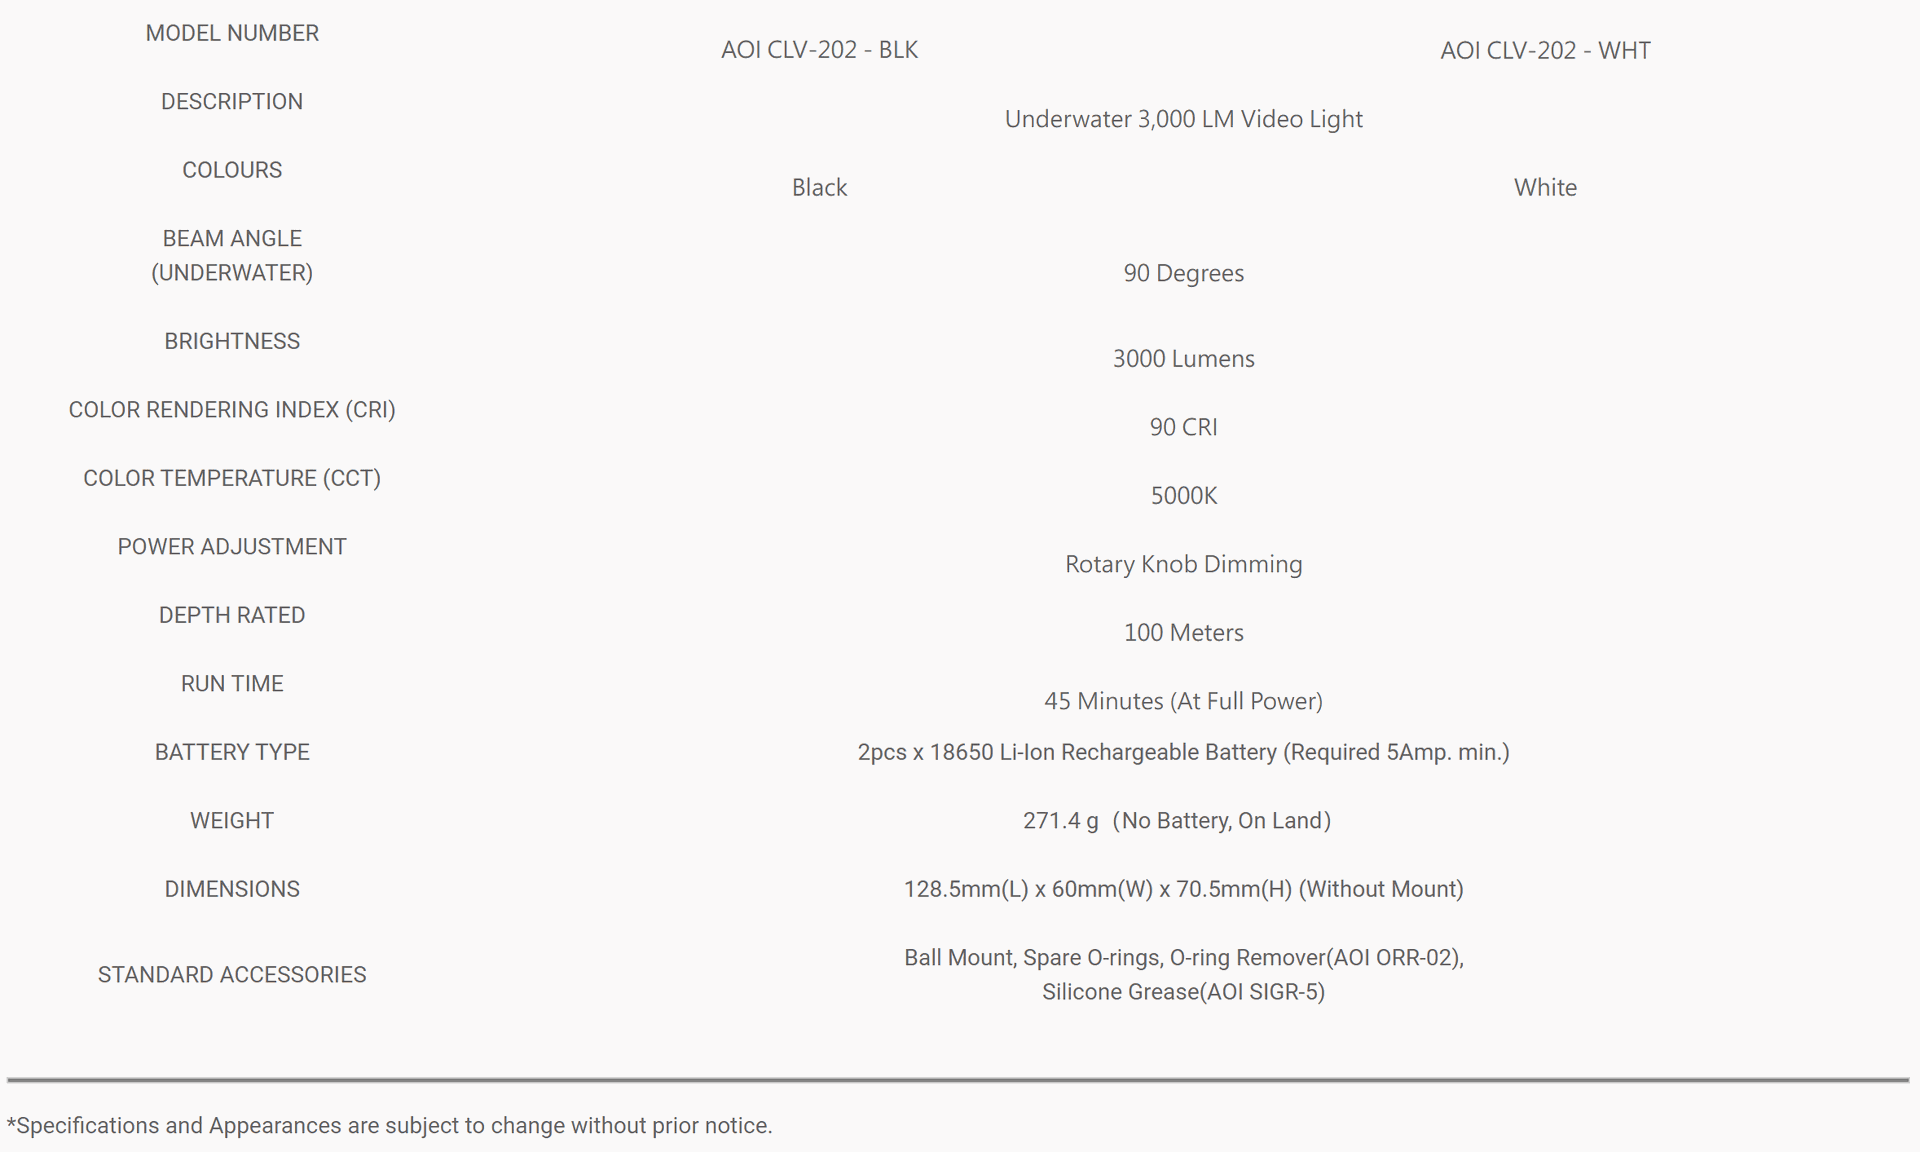
Task: Click the Black colour value
Action: 819,187
